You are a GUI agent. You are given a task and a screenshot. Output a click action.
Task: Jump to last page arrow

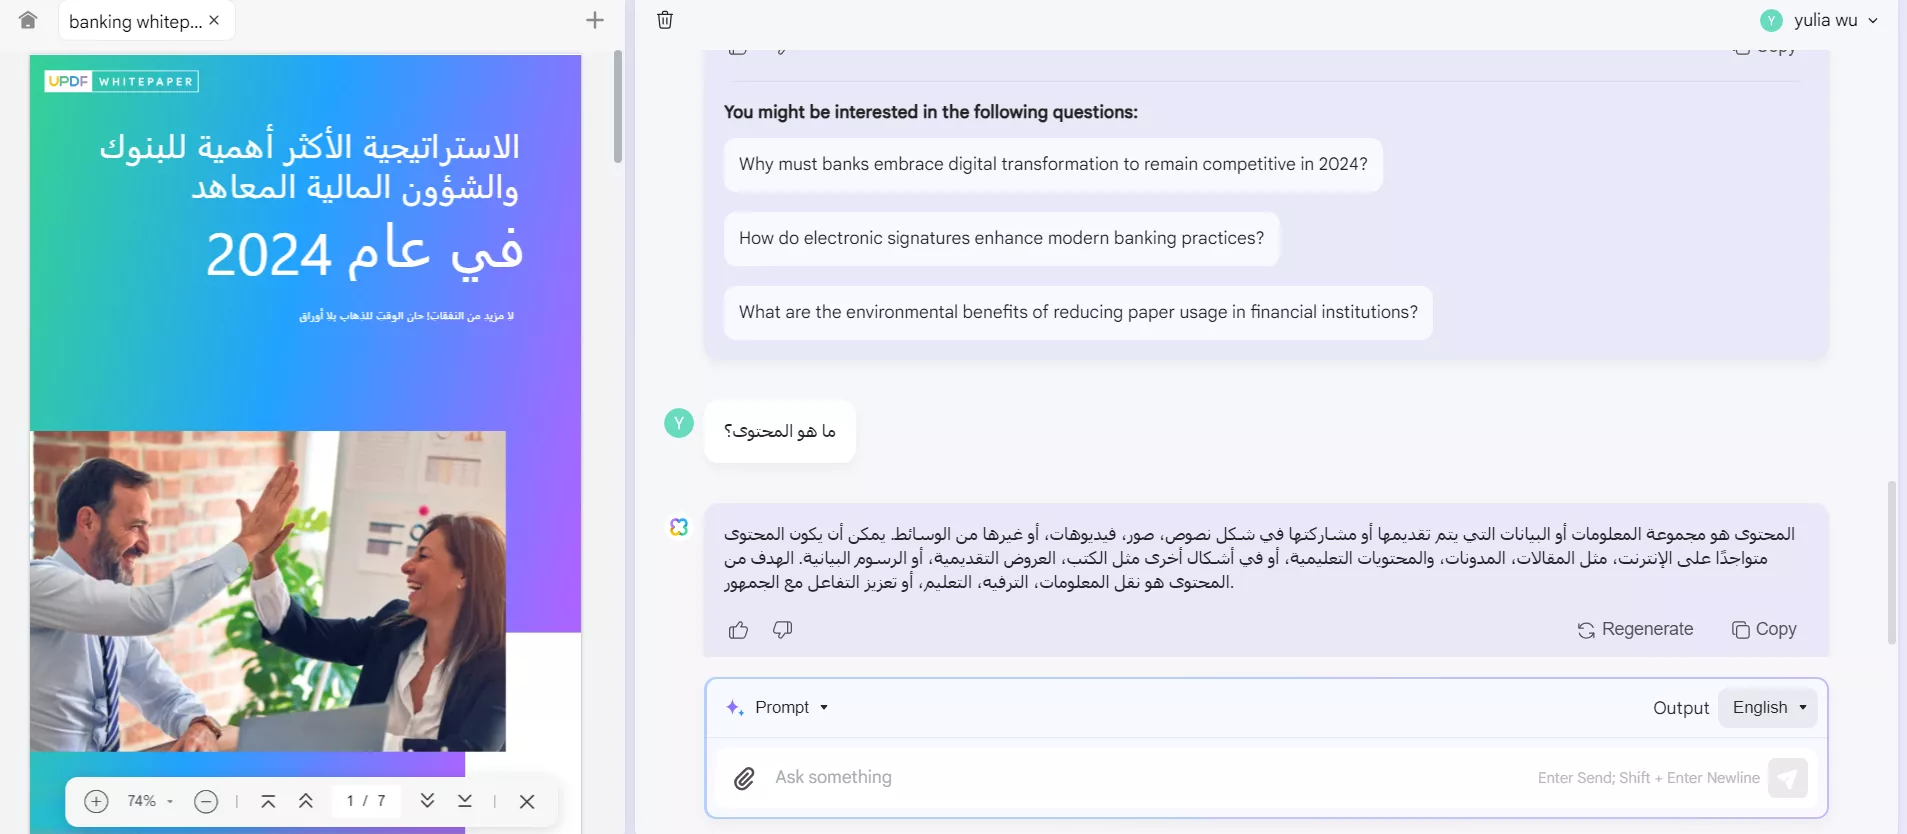point(465,801)
